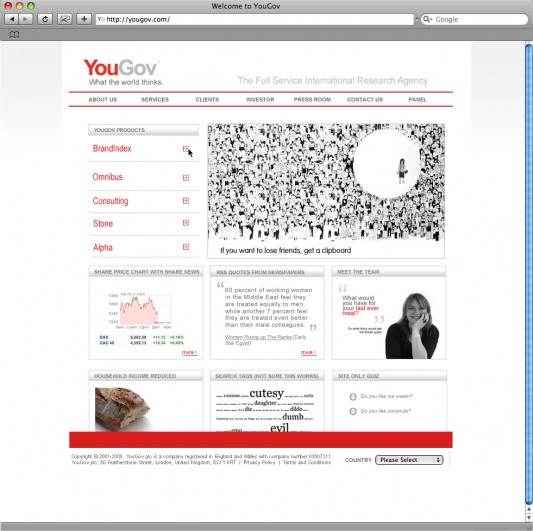Click the scrollbar down arrow
The height and width of the screenshot is (531, 533).
point(529,518)
